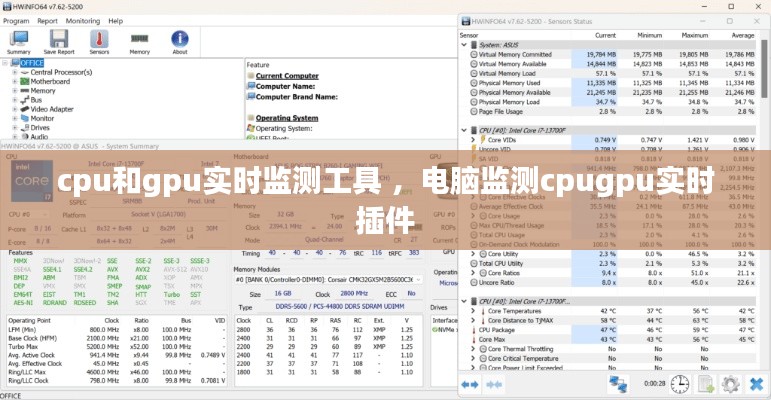Click the Monitor icon in the tree
The width and height of the screenshot is (771, 400).
pyautogui.click(x=25, y=118)
